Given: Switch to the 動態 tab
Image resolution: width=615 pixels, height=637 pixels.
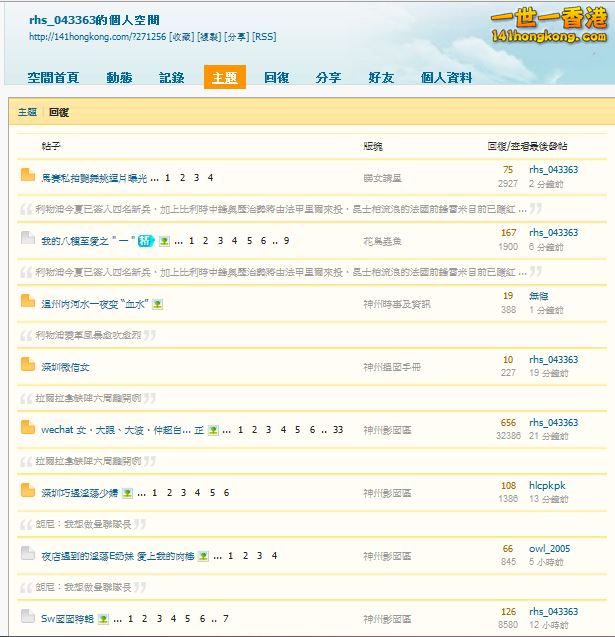Looking at the screenshot, I should [x=119, y=77].
